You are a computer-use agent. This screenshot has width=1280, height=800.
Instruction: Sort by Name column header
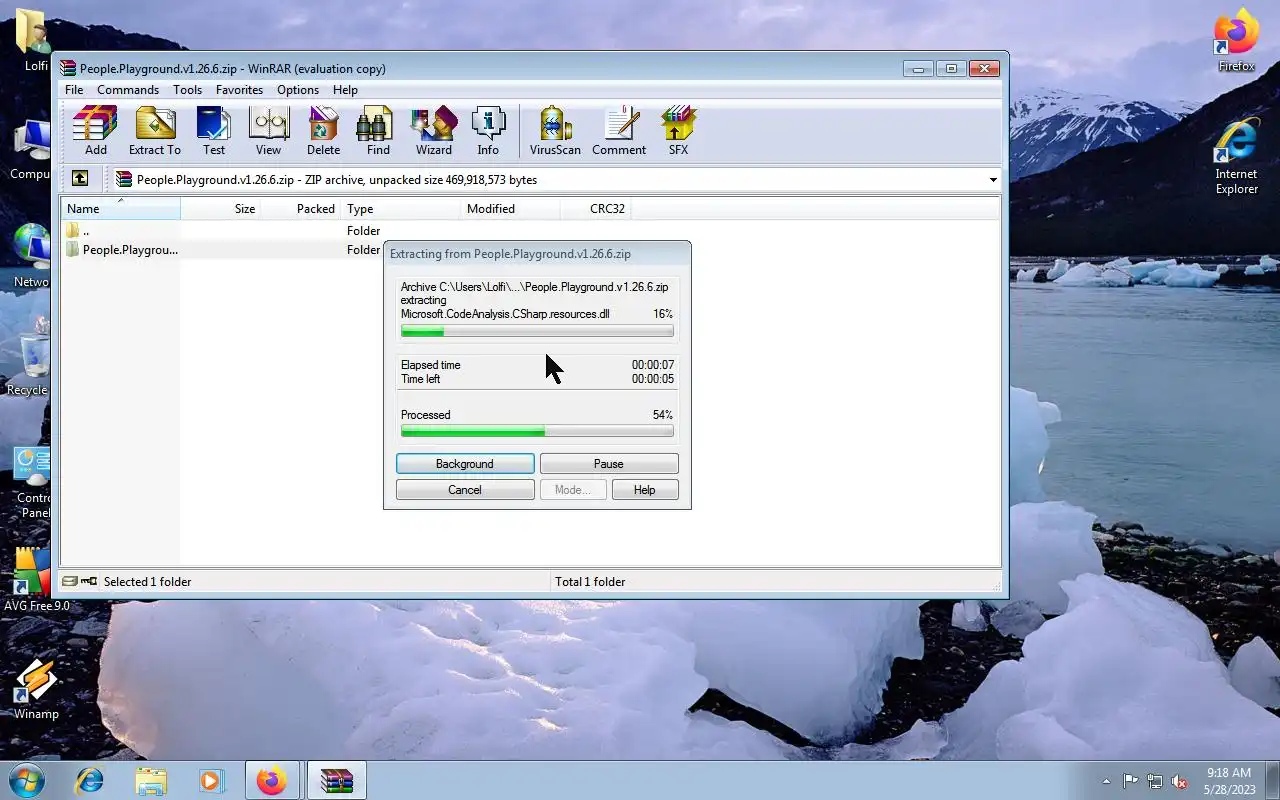point(121,209)
